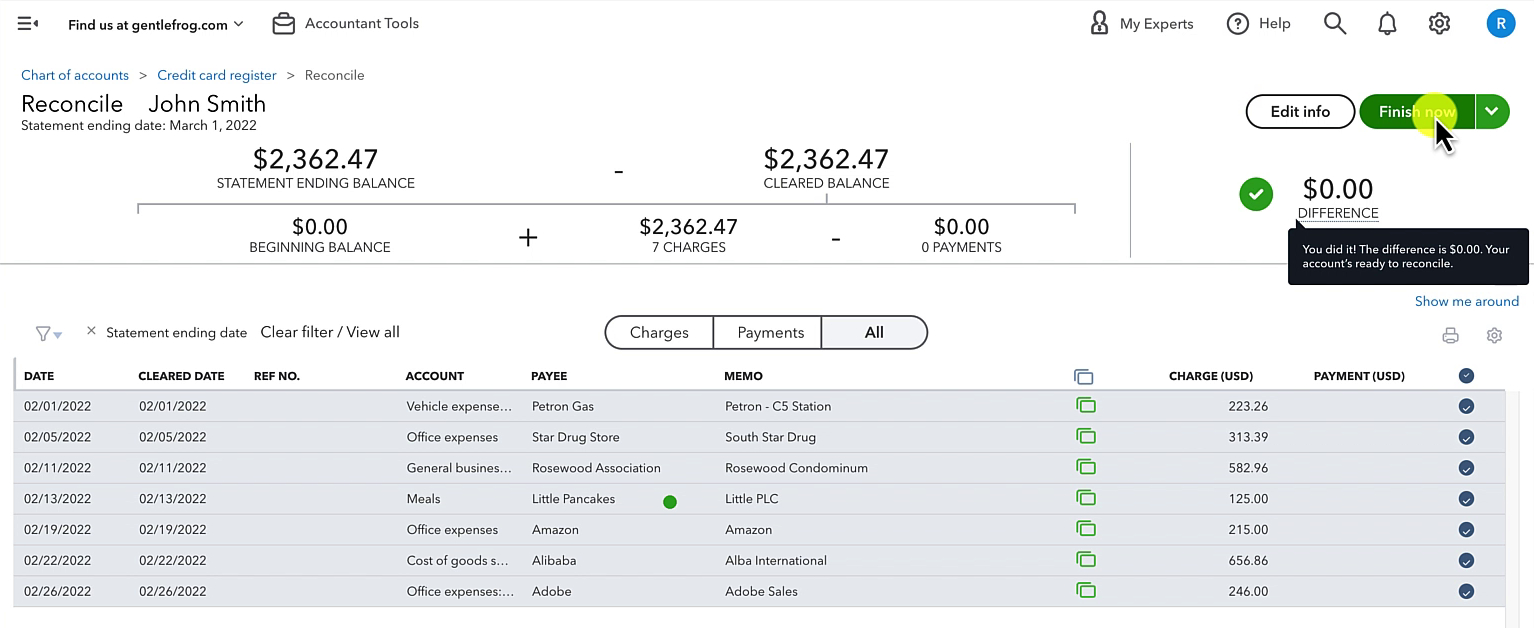Toggle the select-all checkmark in the table header
Screen dimensions: 1534x628
(1466, 376)
